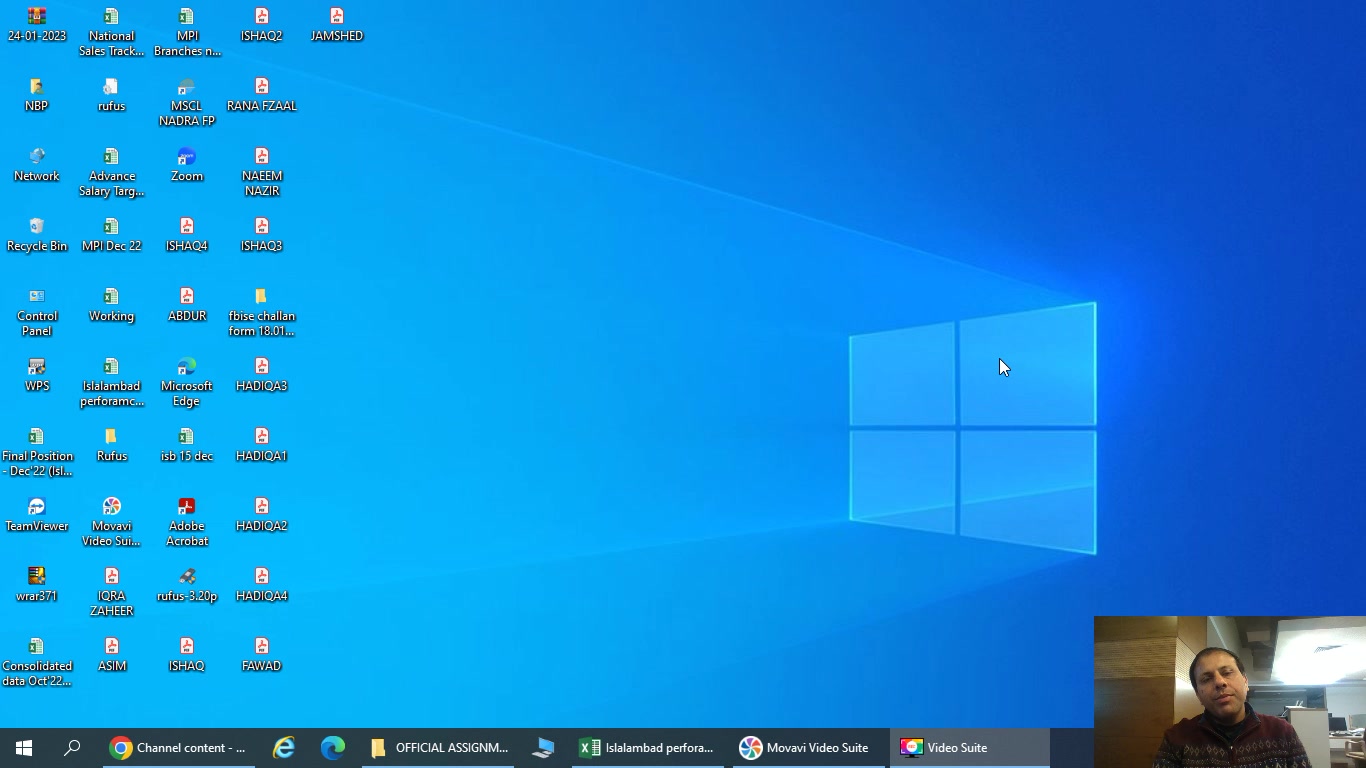The image size is (1366, 768).
Task: Open Internet Explorer from taskbar
Action: coord(284,748)
